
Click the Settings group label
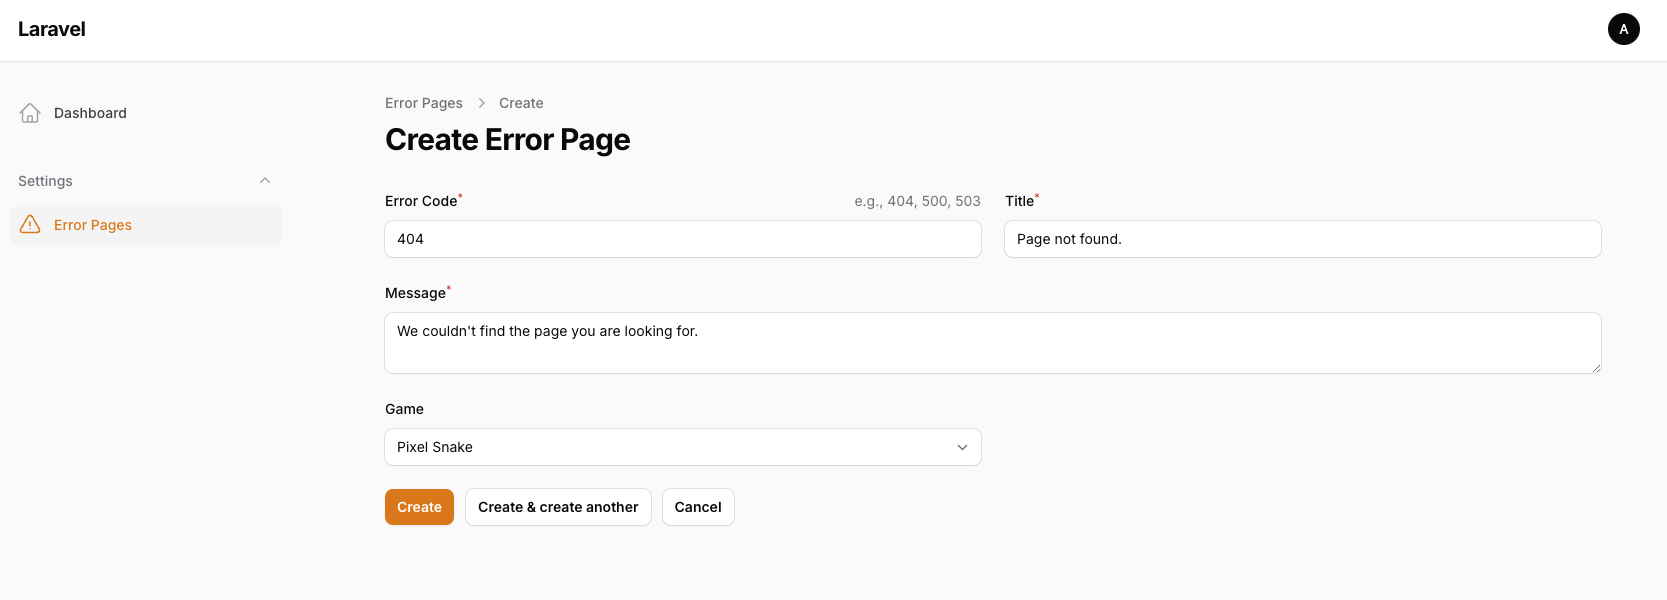click(46, 181)
